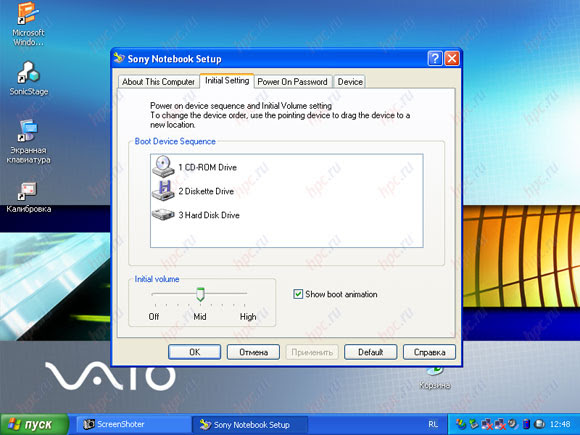This screenshot has width=580, height=435.
Task: Click the Initial volume slider thumb
Action: point(200,294)
